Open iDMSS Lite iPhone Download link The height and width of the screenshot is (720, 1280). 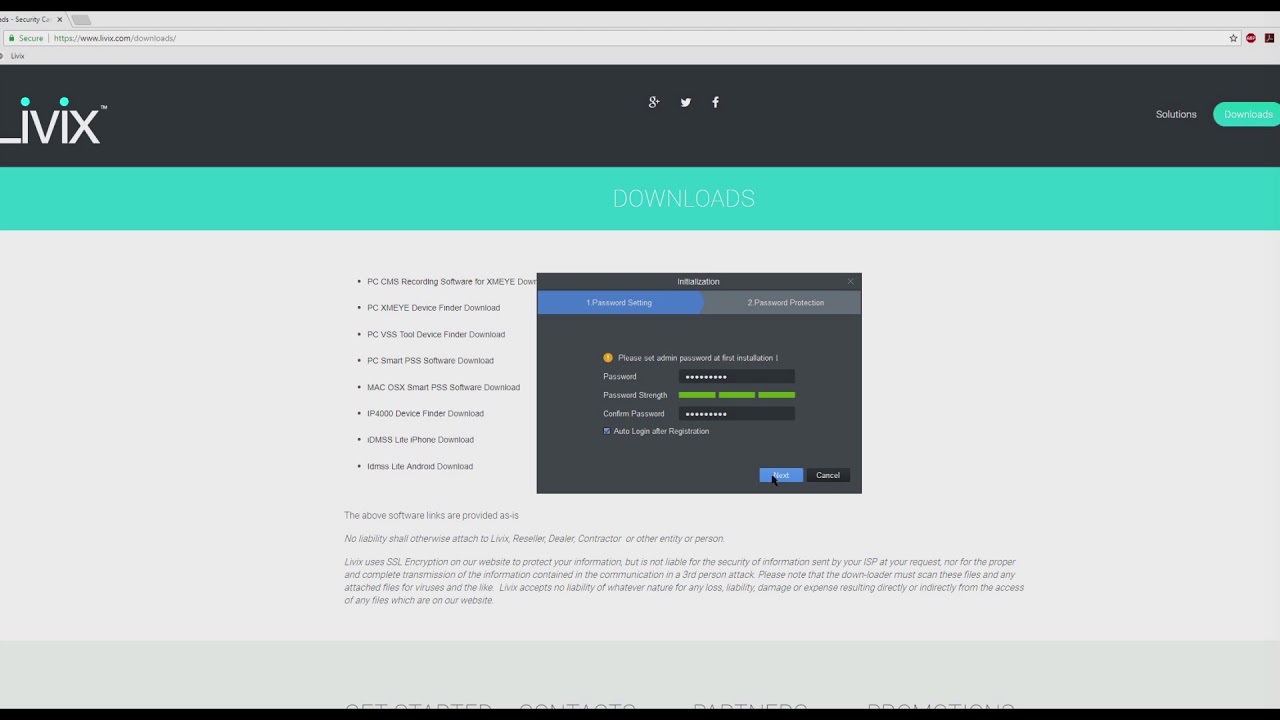pos(420,440)
